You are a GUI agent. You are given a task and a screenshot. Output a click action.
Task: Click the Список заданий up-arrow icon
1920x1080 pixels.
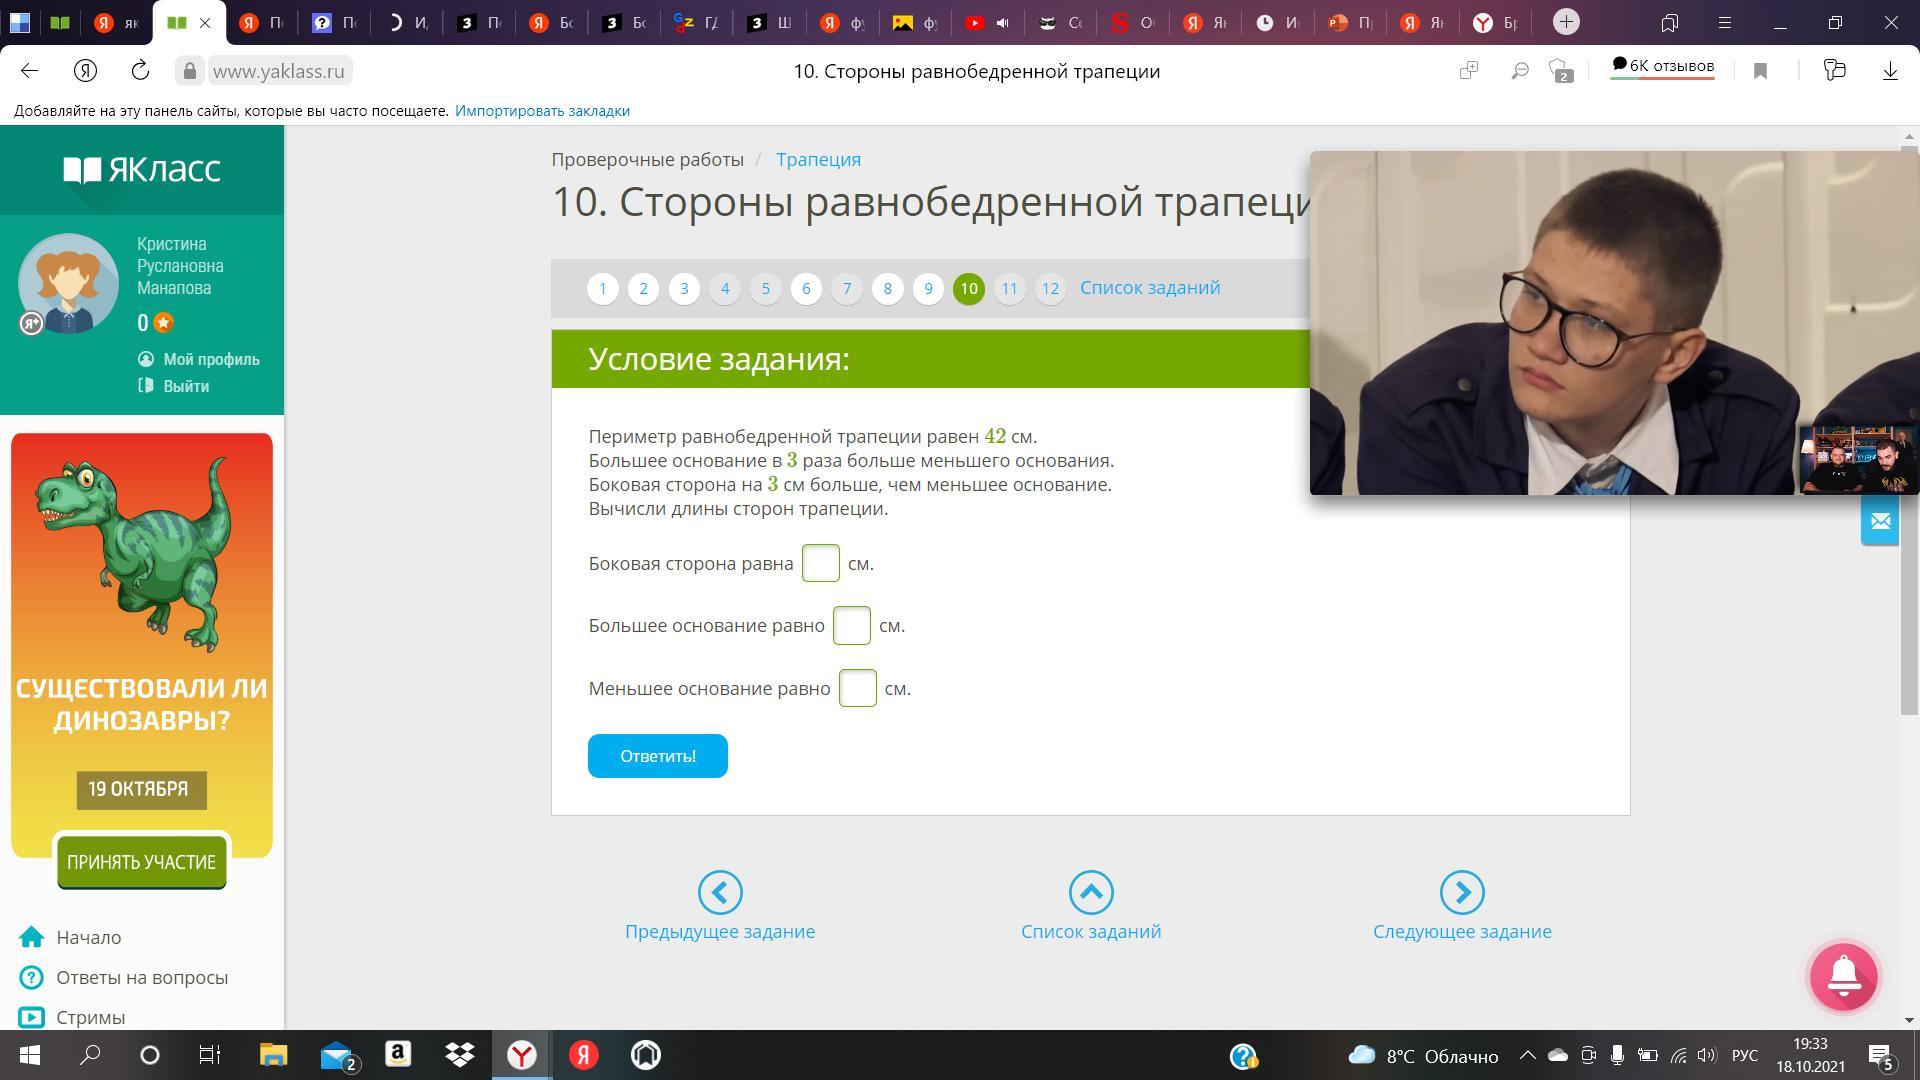pos(1090,892)
